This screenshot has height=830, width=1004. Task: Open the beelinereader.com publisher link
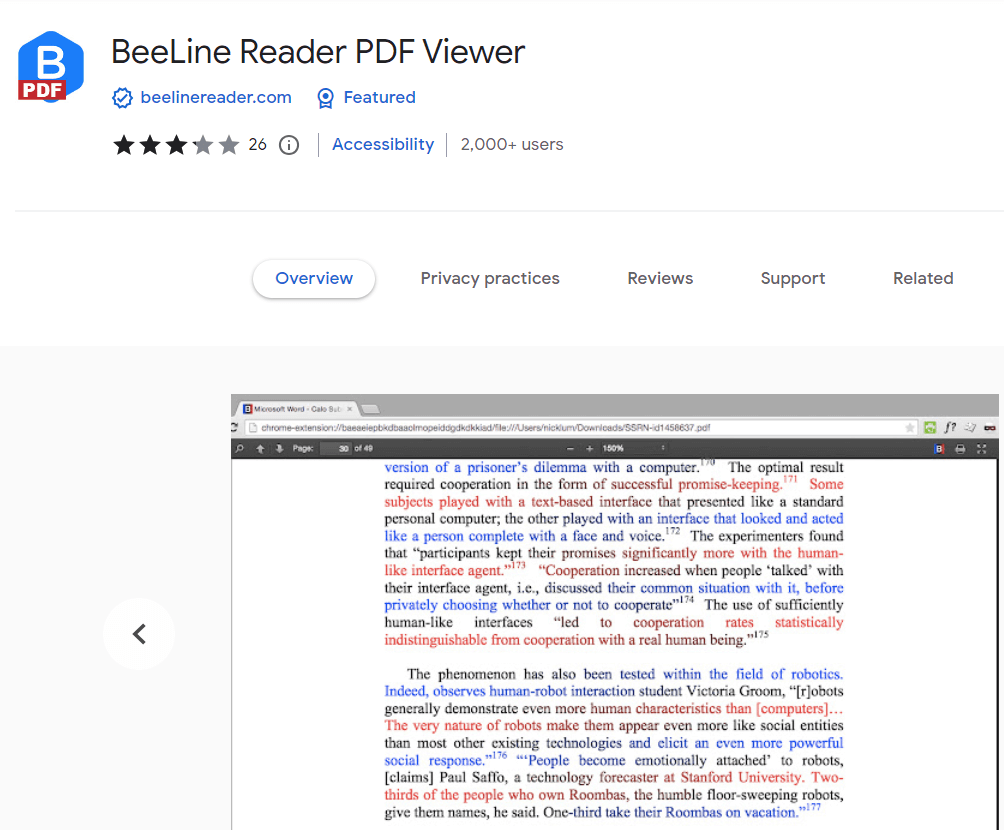coord(216,97)
